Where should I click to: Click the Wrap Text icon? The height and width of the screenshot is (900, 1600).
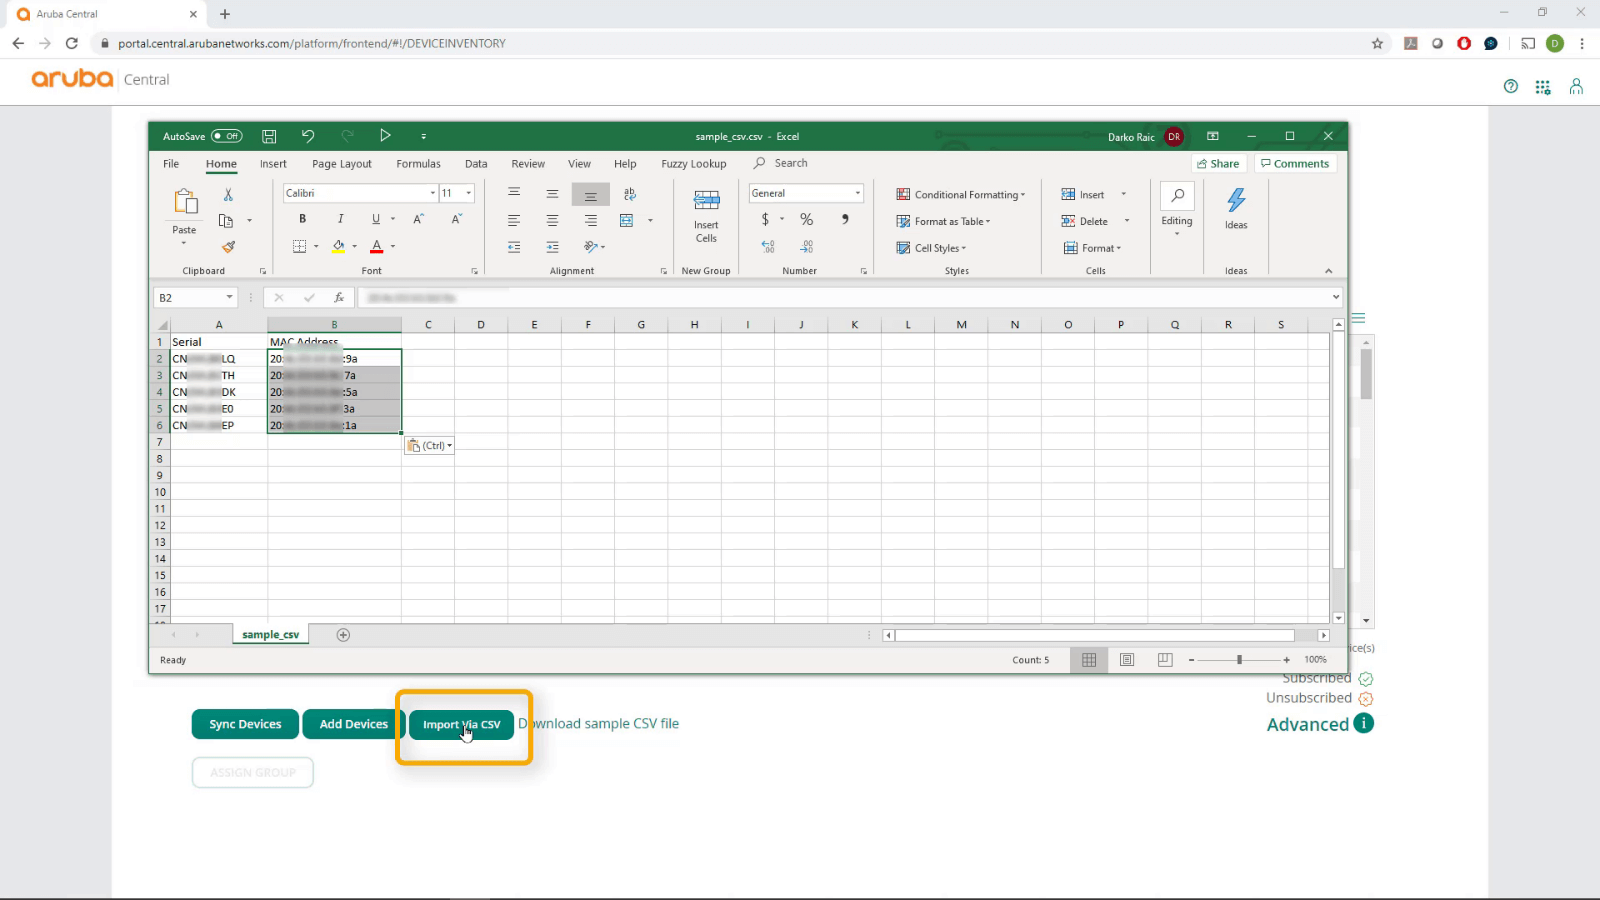[629, 194]
